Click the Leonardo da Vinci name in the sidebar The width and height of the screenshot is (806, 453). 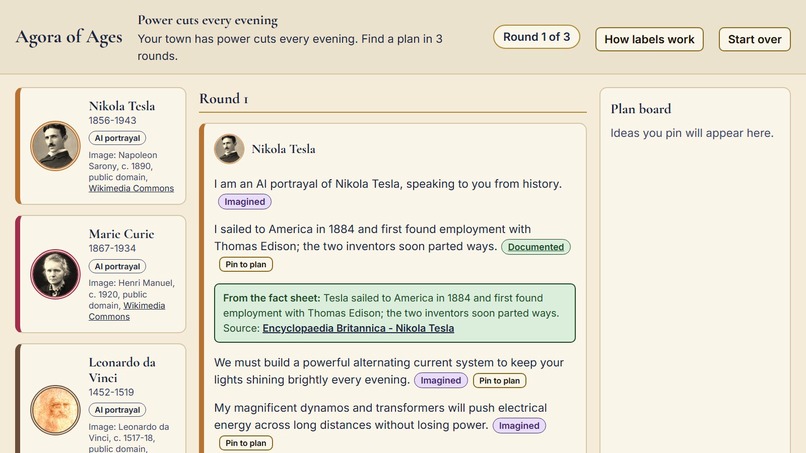(x=122, y=370)
